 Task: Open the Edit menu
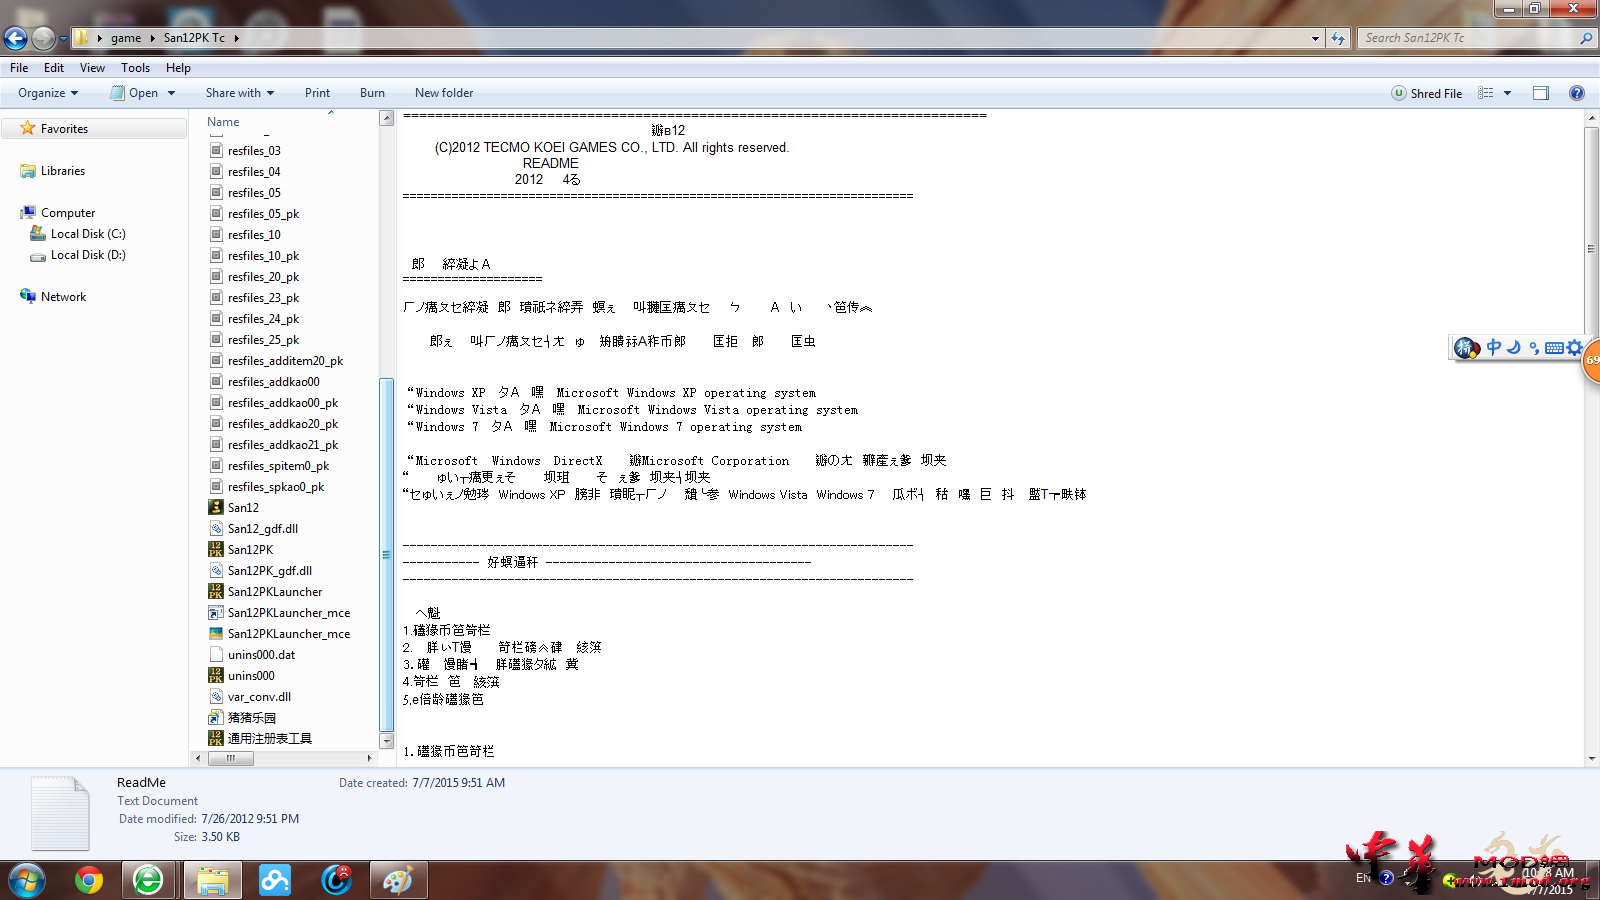[x=54, y=68]
